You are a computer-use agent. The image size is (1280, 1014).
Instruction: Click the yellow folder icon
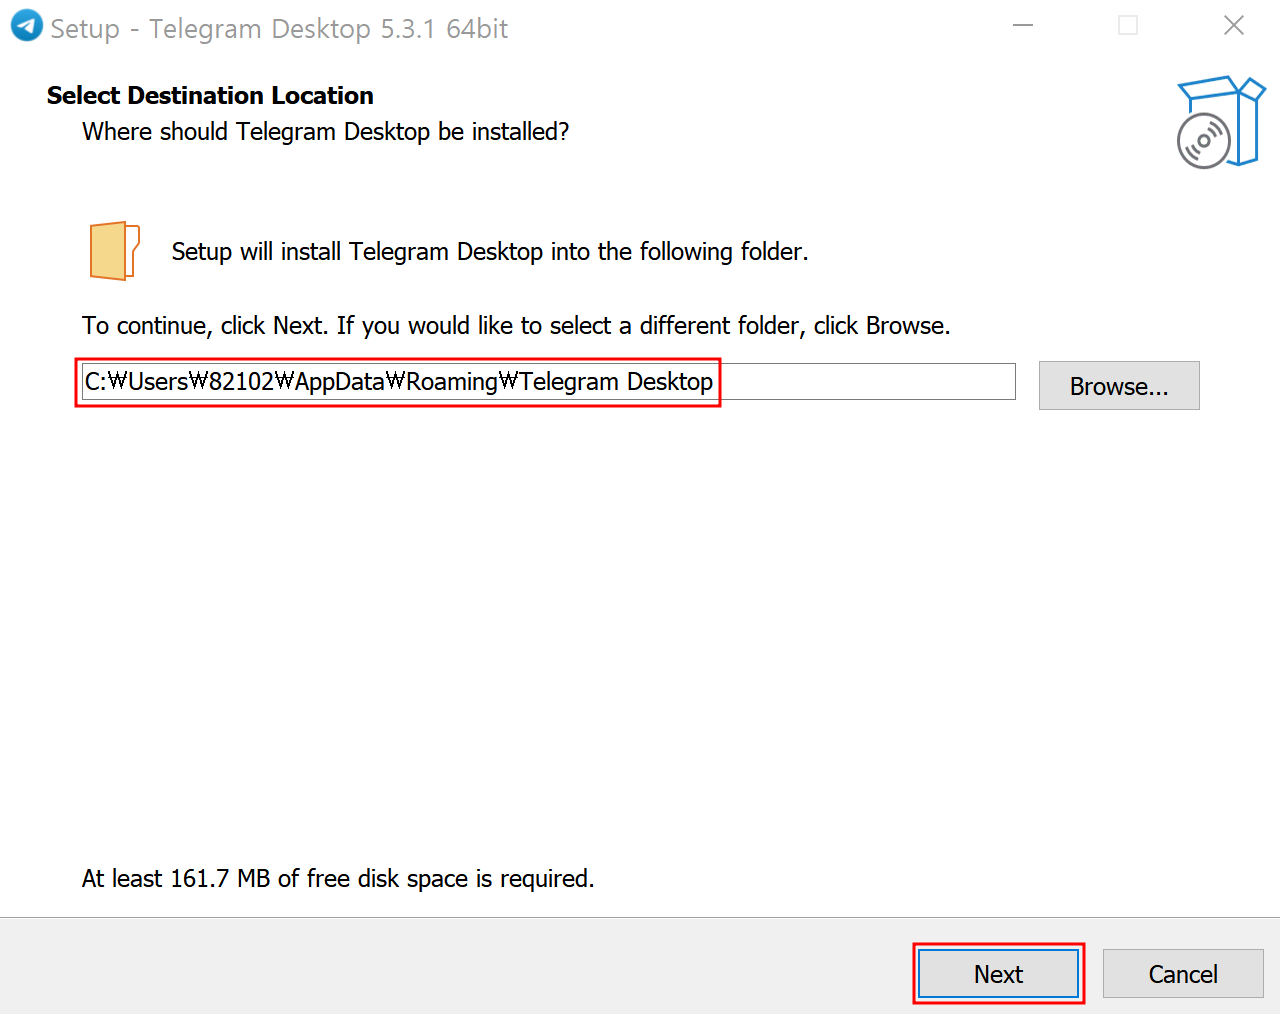tap(115, 251)
